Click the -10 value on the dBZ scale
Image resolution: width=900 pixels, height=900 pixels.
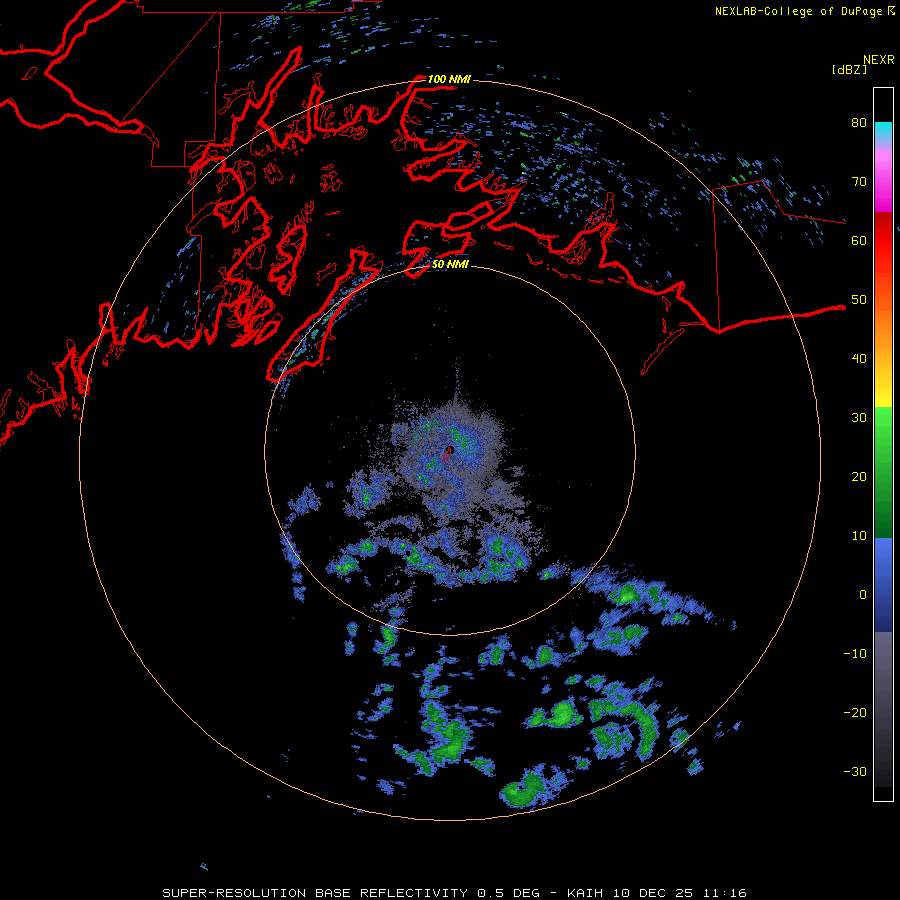(x=855, y=654)
